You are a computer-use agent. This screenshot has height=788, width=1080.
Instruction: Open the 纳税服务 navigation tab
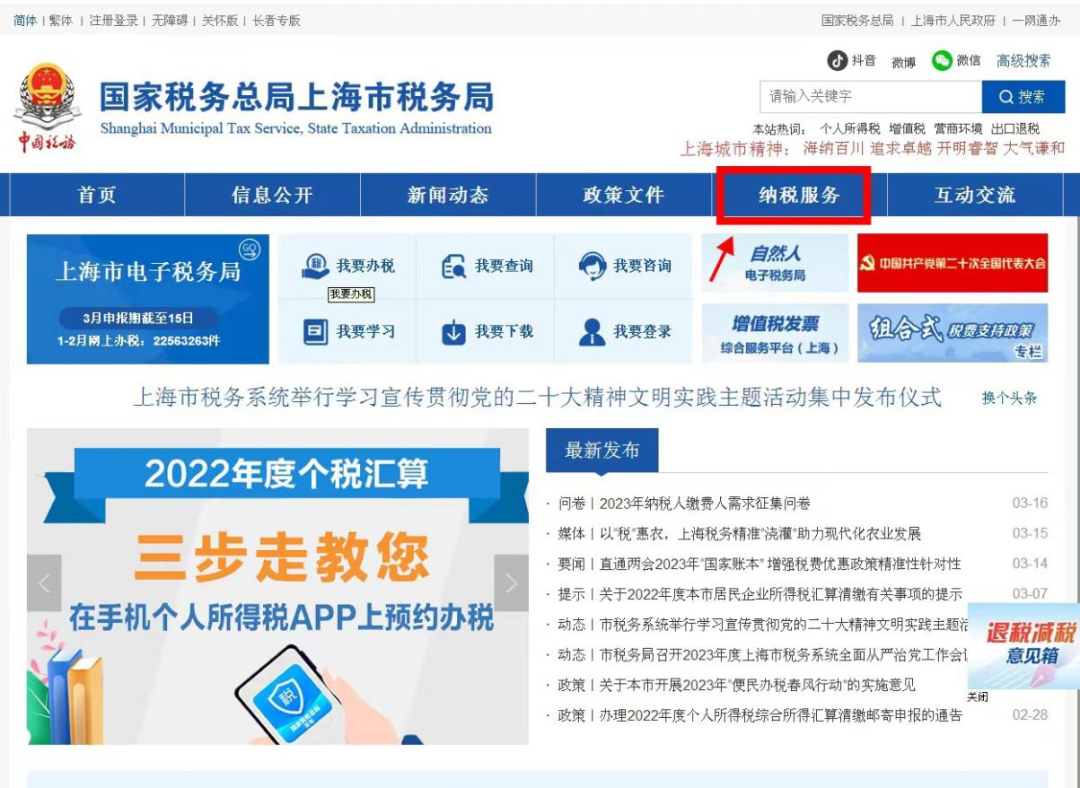click(x=799, y=195)
